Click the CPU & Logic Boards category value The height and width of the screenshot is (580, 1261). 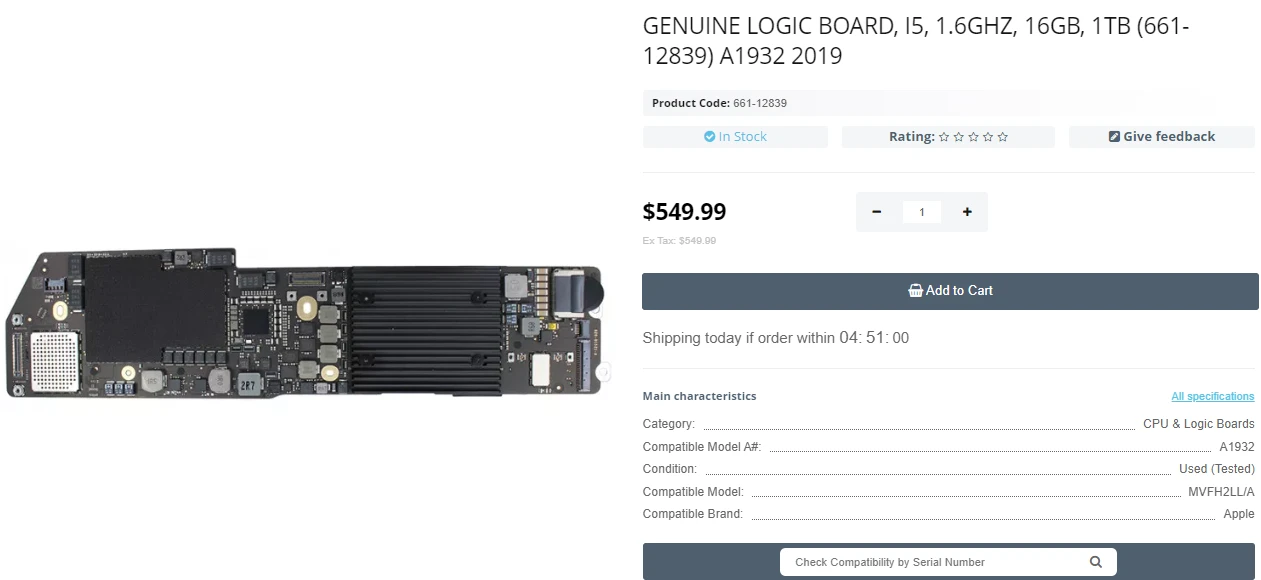click(x=1198, y=424)
